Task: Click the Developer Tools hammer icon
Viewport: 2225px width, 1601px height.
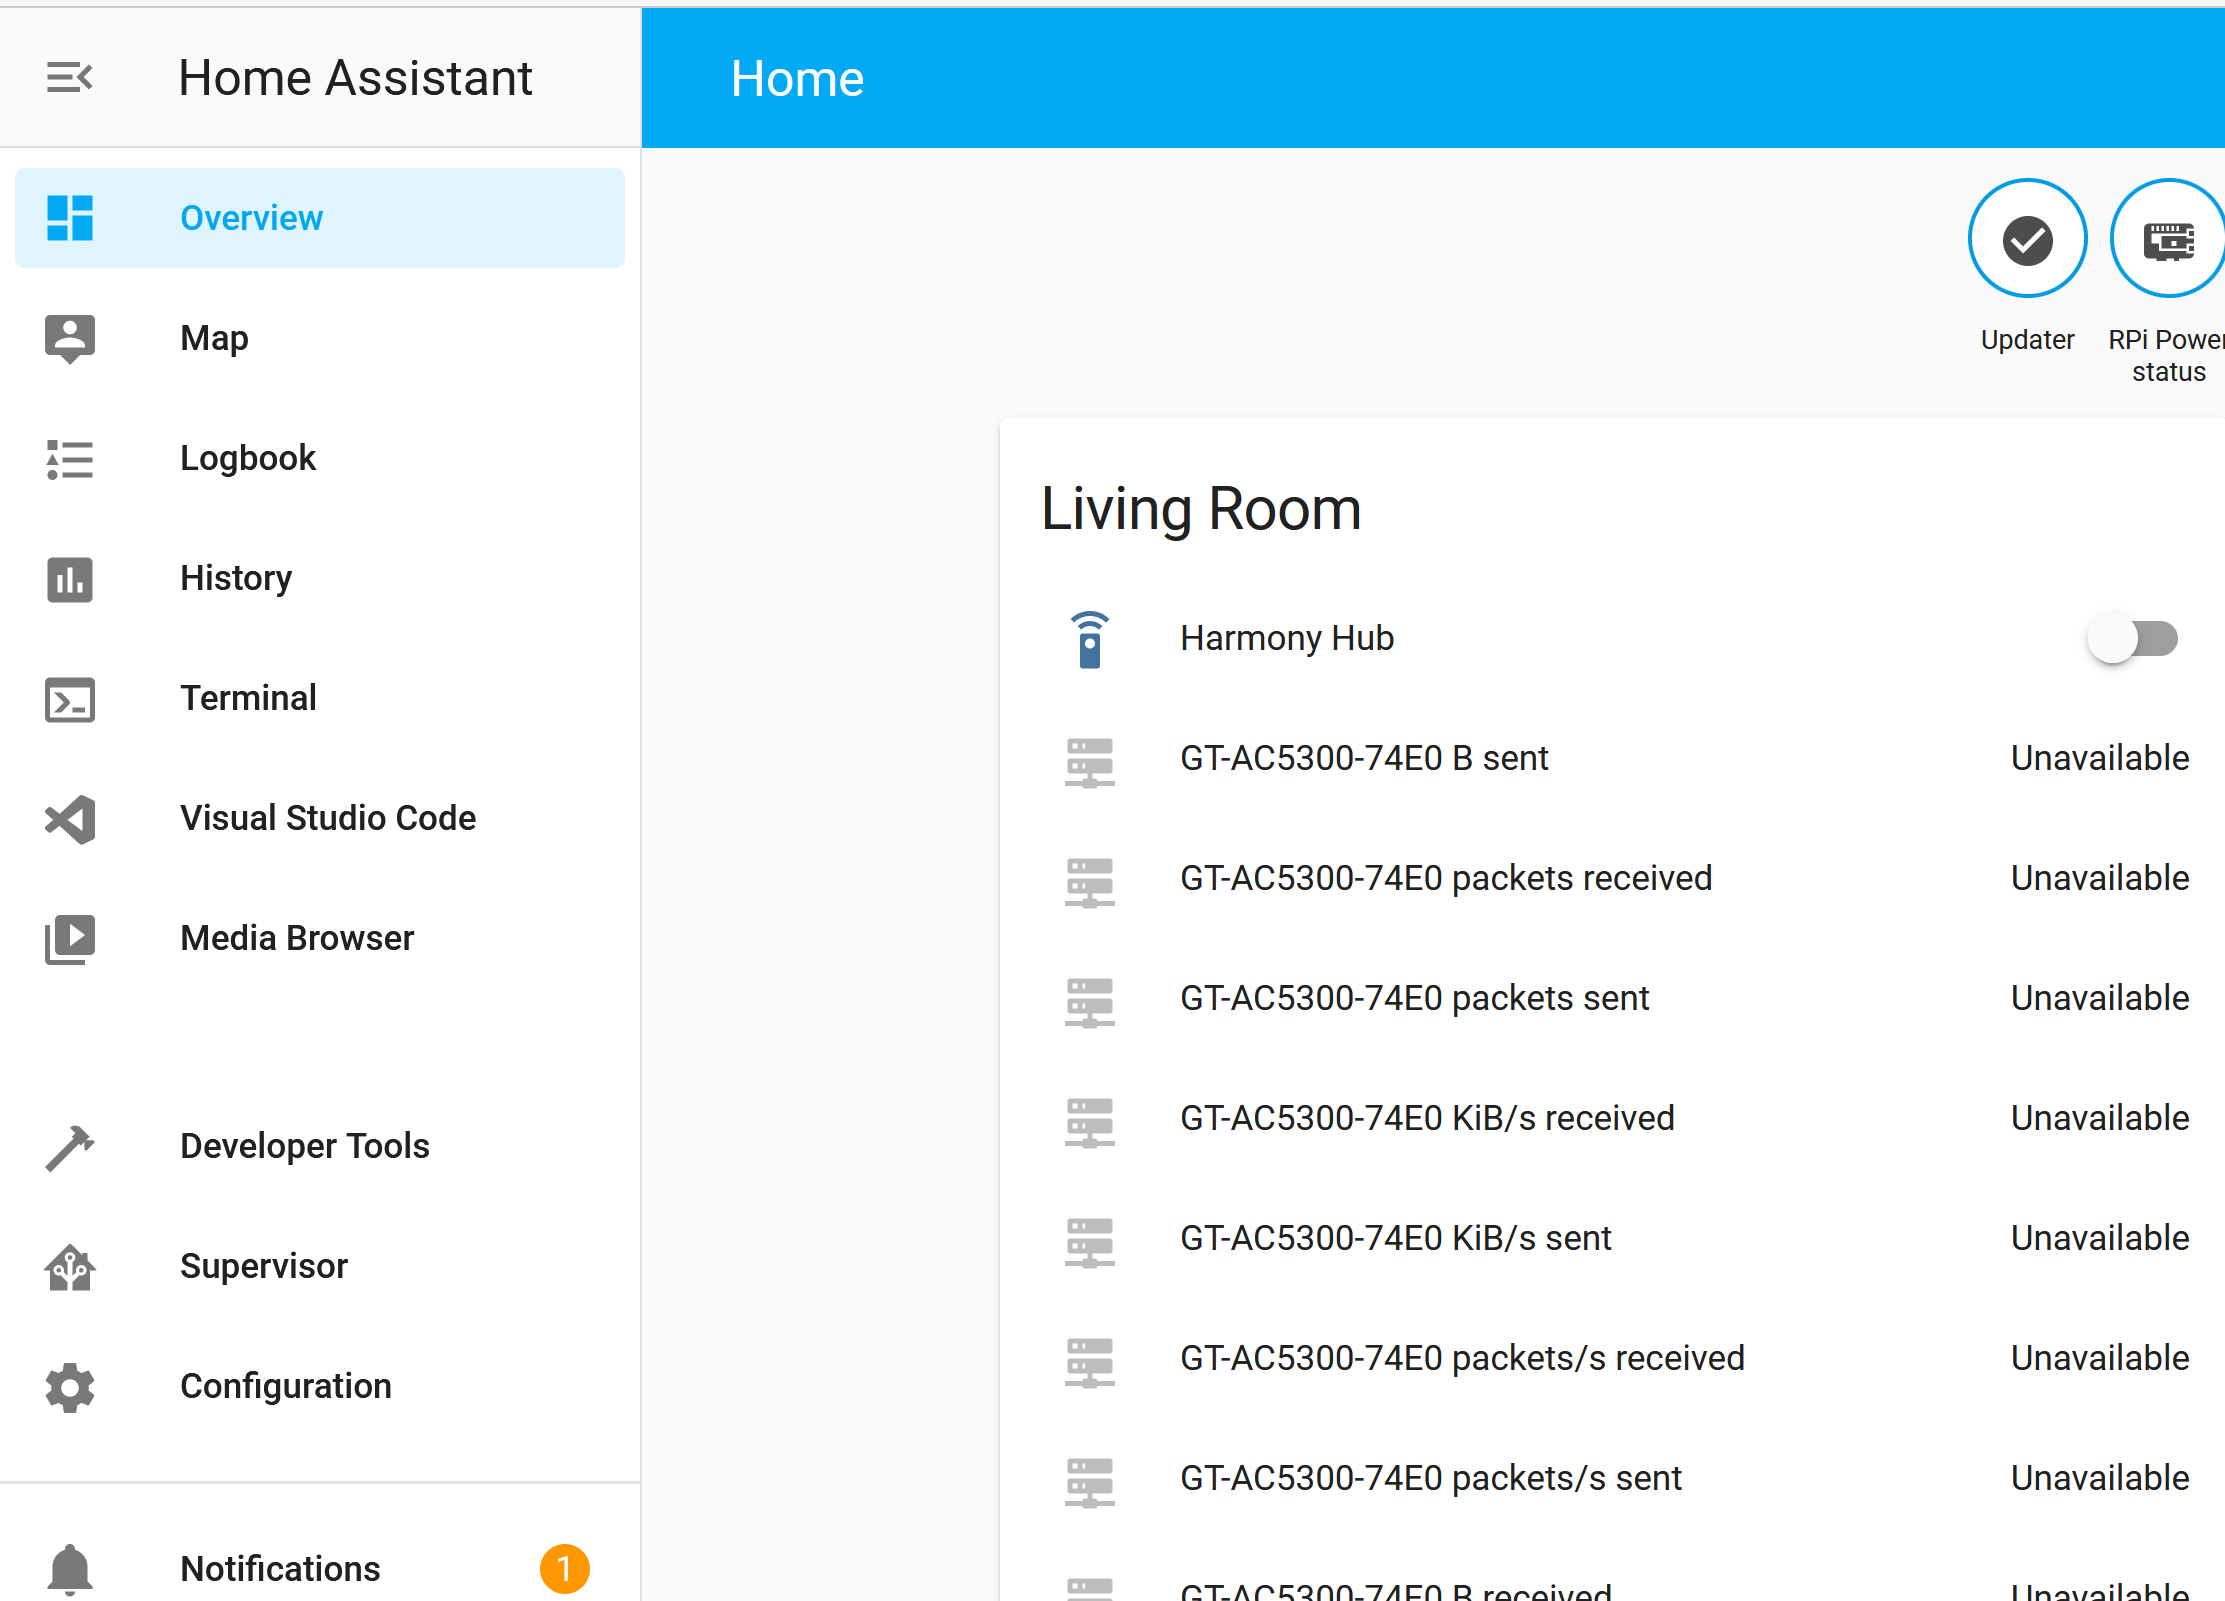Action: (x=70, y=1147)
